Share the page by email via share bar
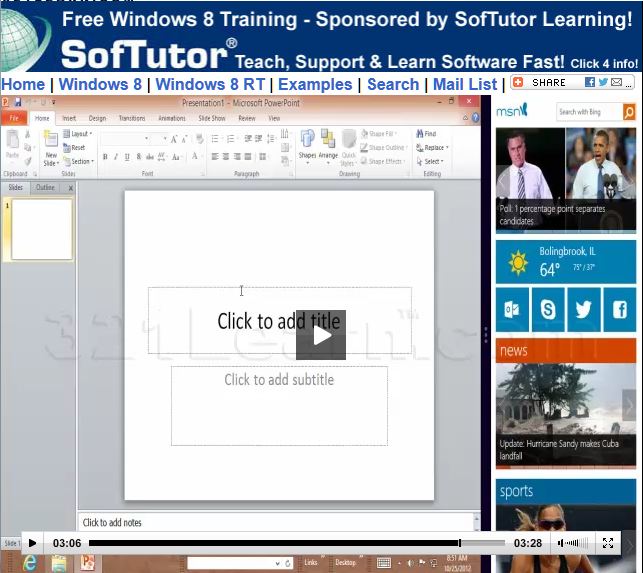The width and height of the screenshot is (643, 573). pos(616,82)
